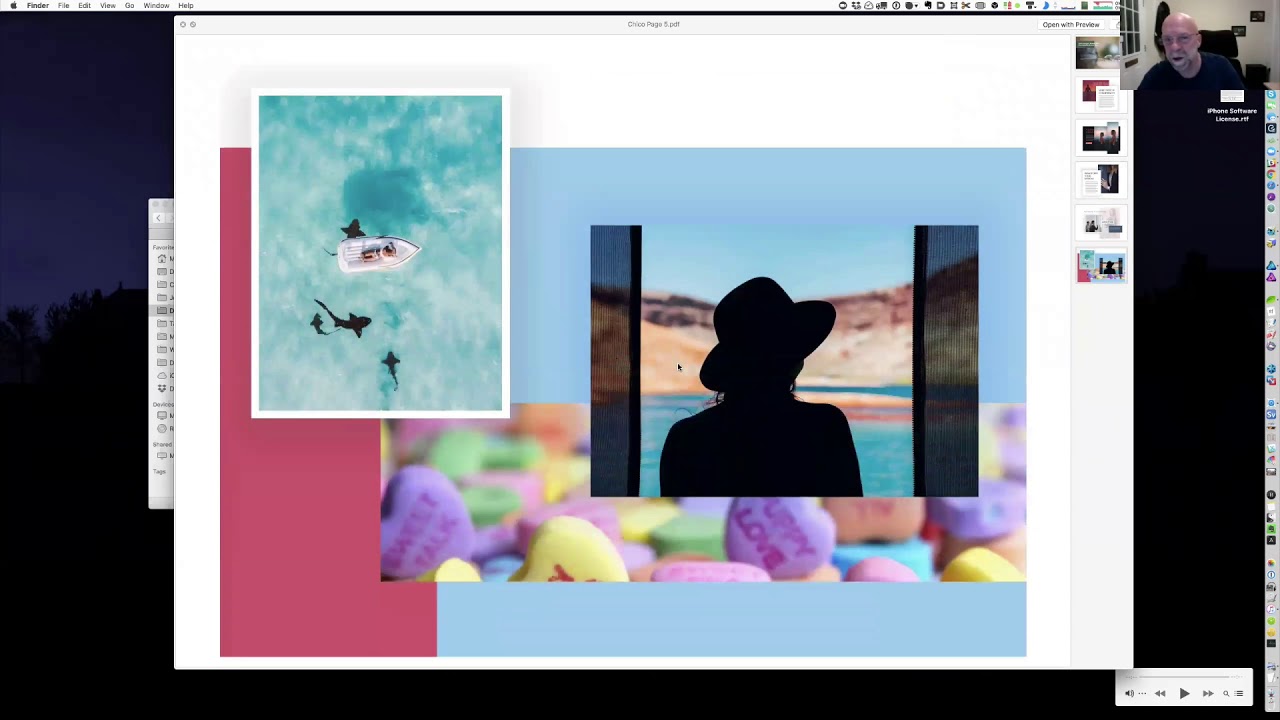The image size is (1280, 720).
Task: Click the scissors icon in the menu bar
Action: pos(966,5)
